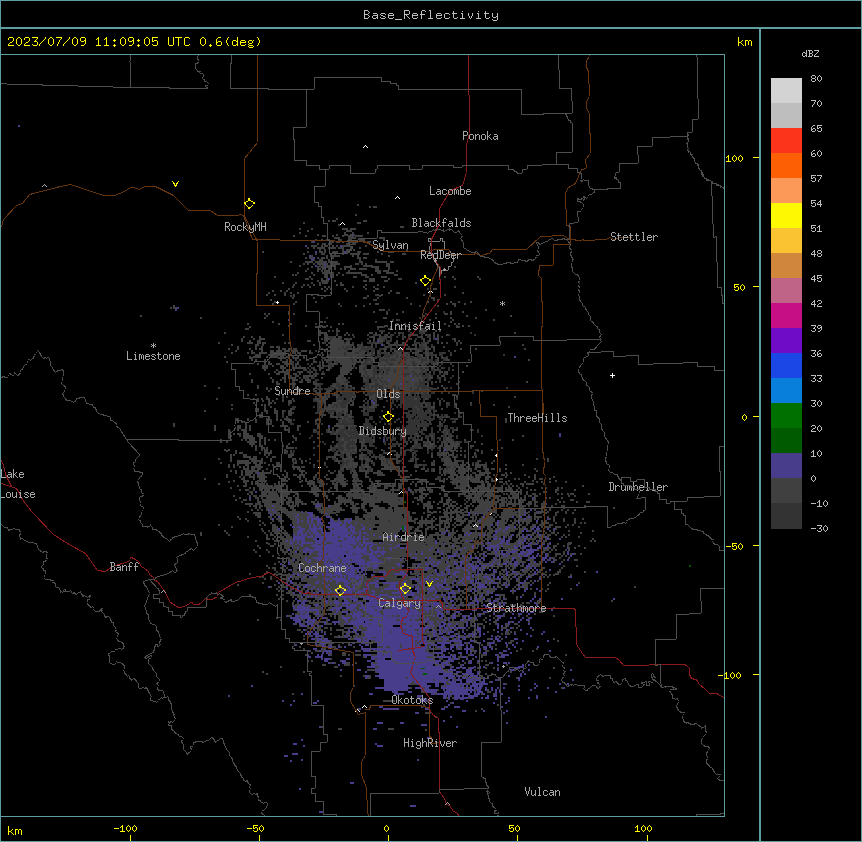Screen dimensions: 862x842
Task: Click the Blackfalds map label
Action: (441, 223)
